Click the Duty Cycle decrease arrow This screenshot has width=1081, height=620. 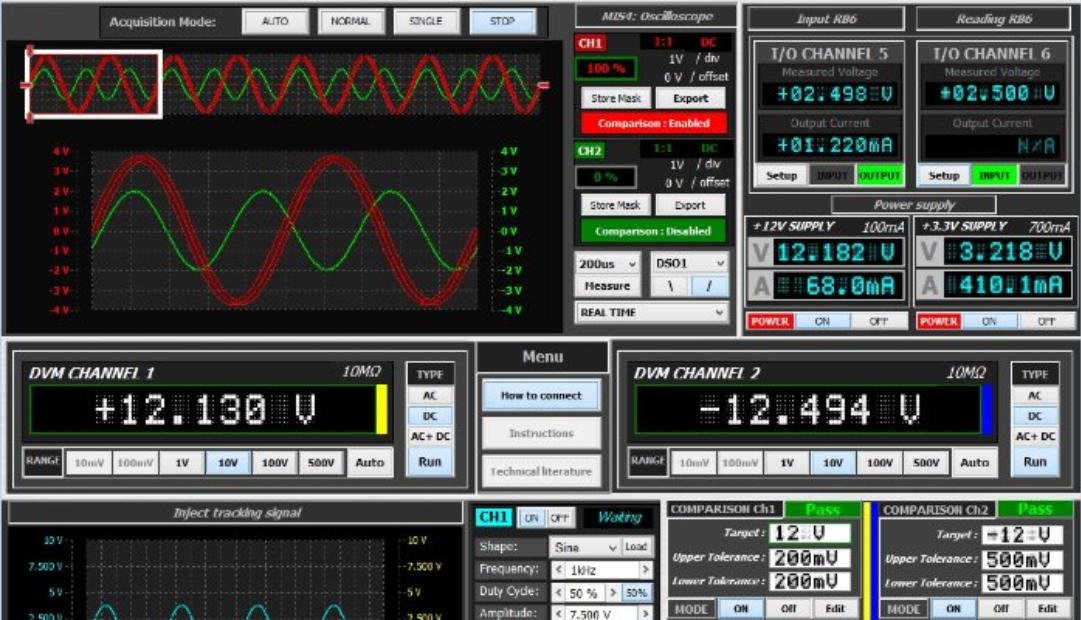click(x=558, y=593)
